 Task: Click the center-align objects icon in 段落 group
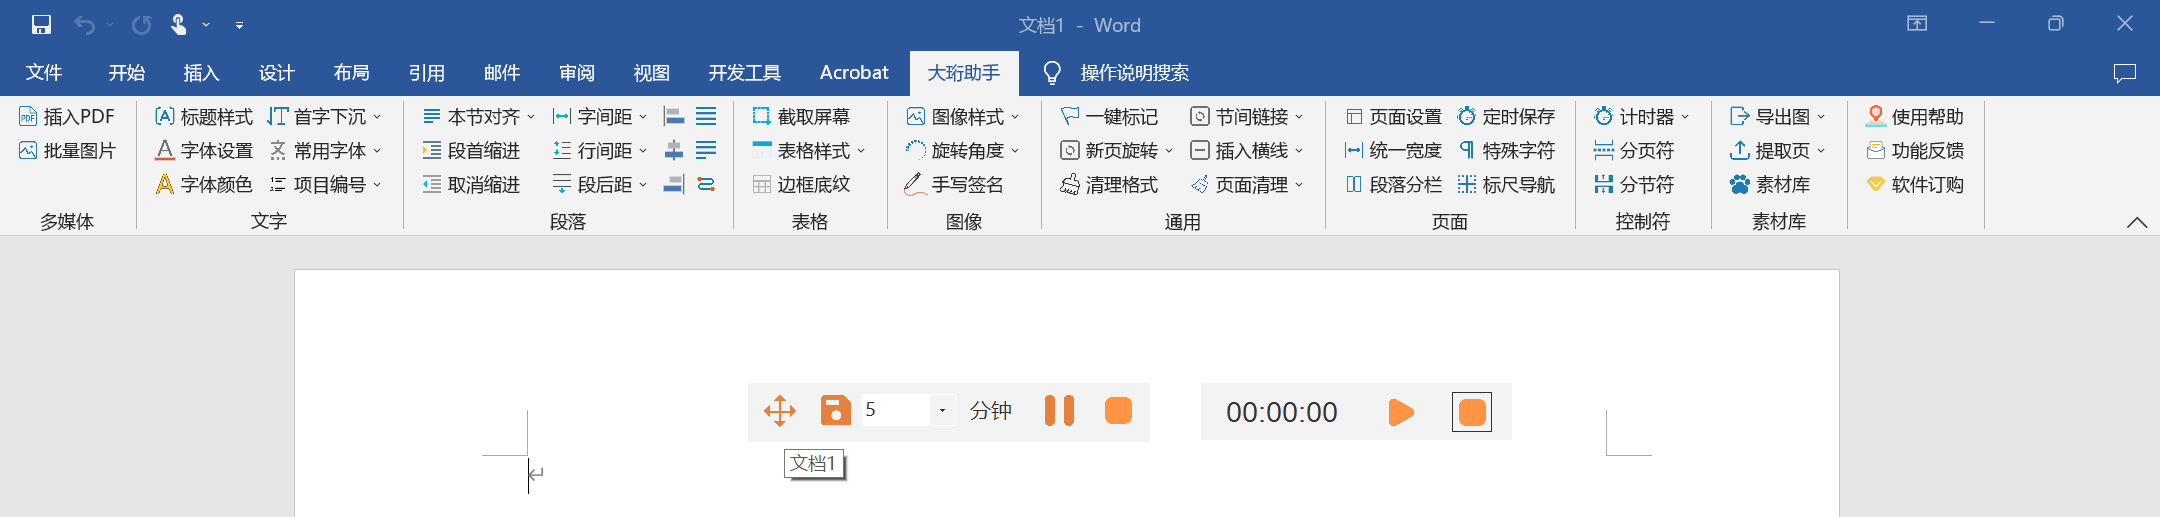674,151
